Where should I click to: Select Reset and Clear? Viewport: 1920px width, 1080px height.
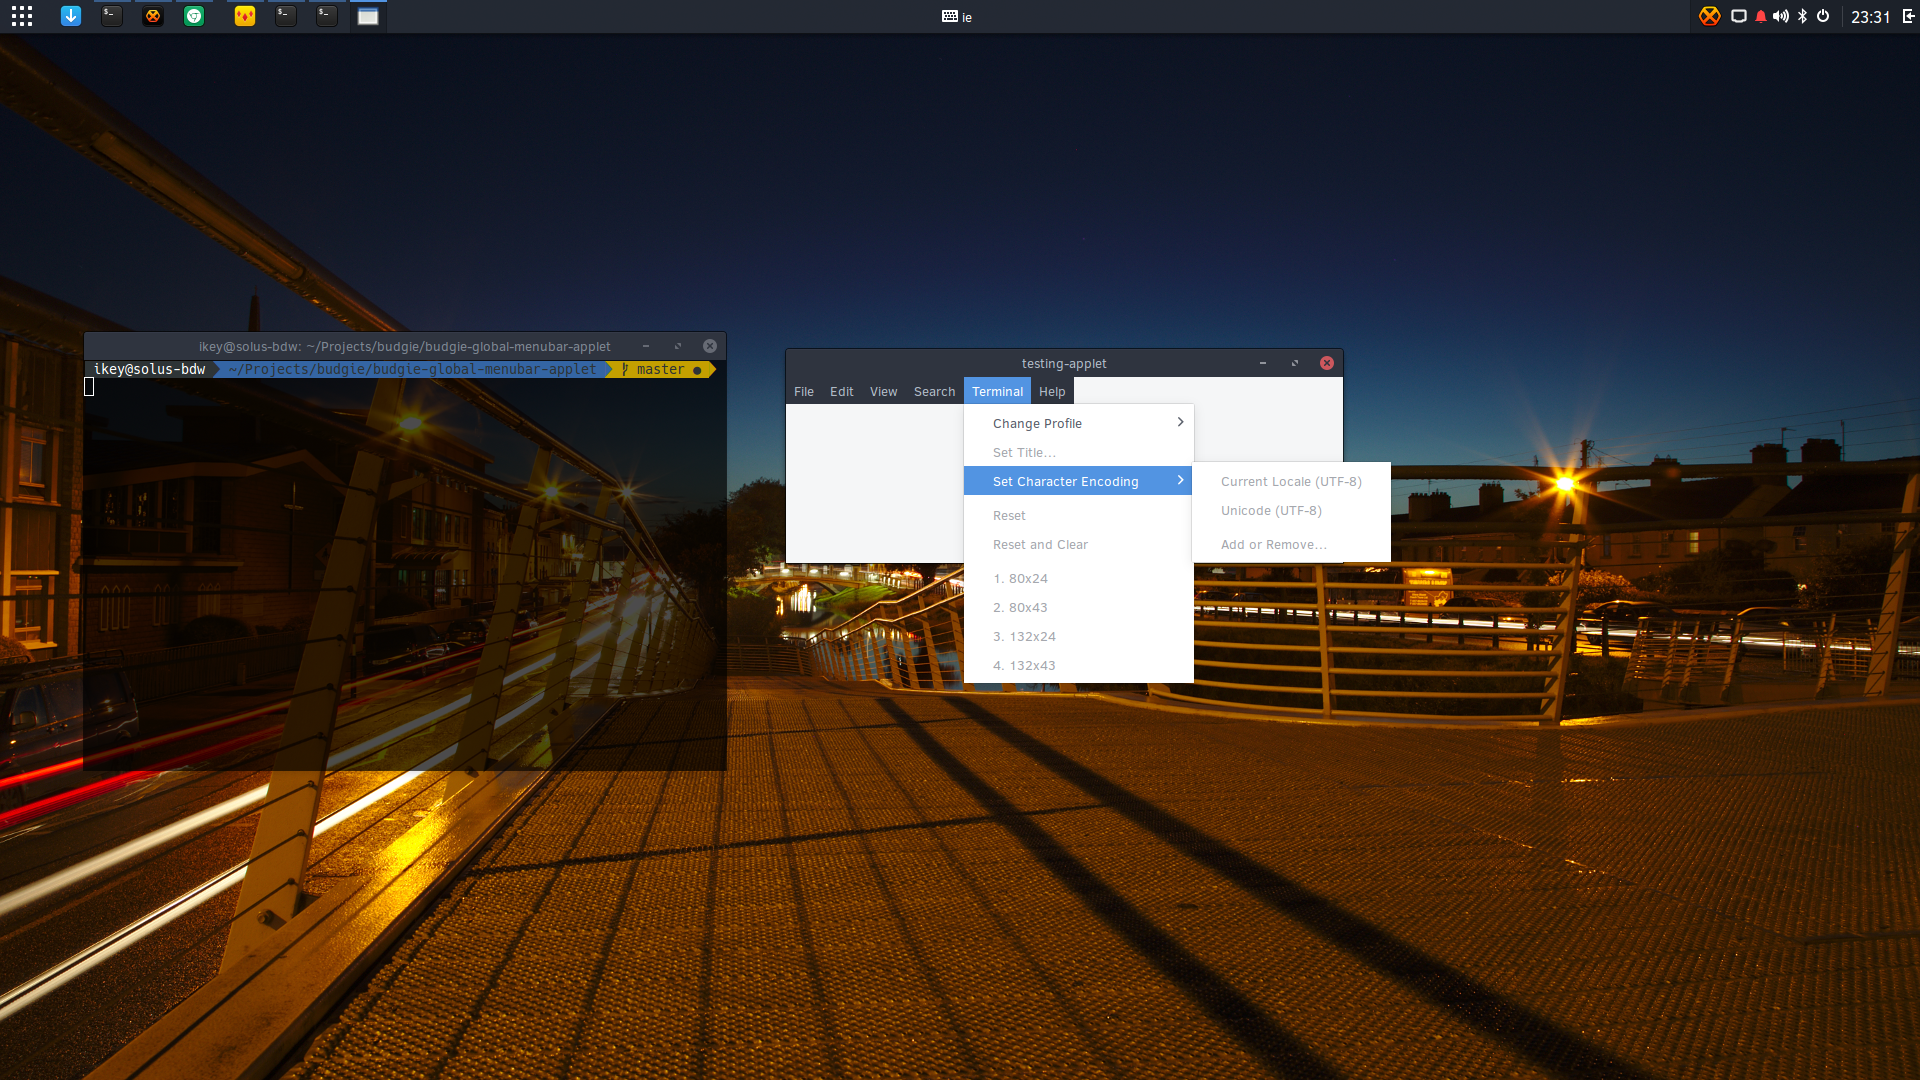click(1078, 544)
